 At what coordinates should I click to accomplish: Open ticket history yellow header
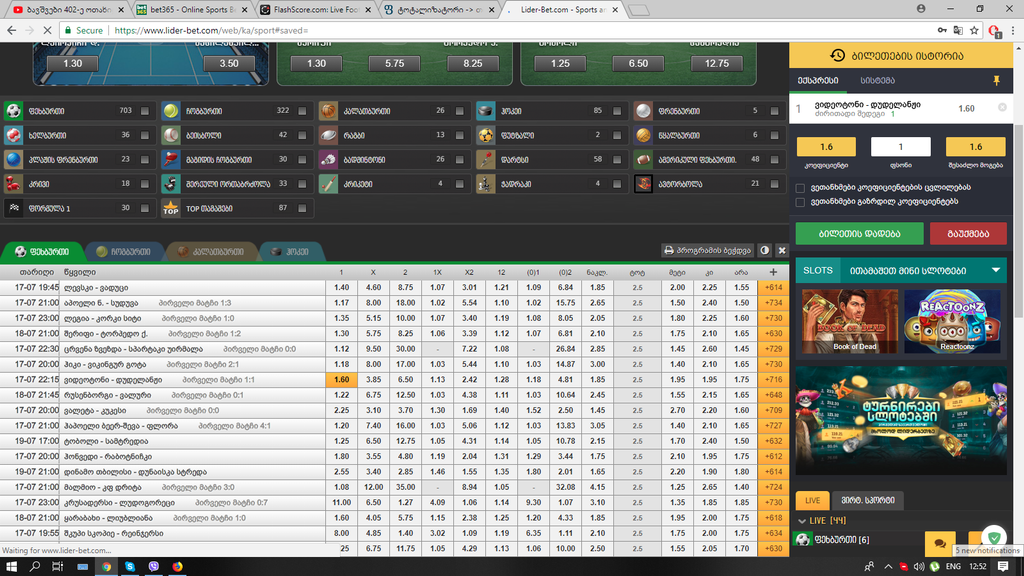coord(901,56)
